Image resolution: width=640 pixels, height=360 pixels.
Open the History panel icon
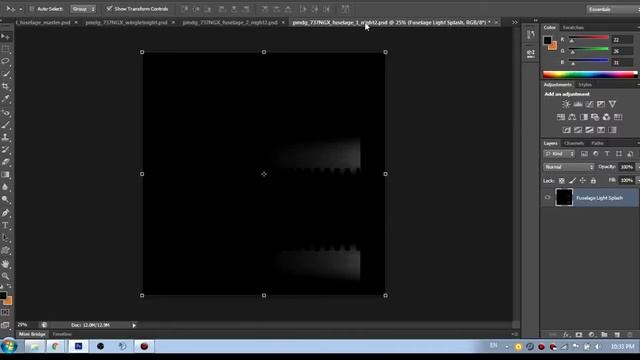pyautogui.click(x=531, y=35)
